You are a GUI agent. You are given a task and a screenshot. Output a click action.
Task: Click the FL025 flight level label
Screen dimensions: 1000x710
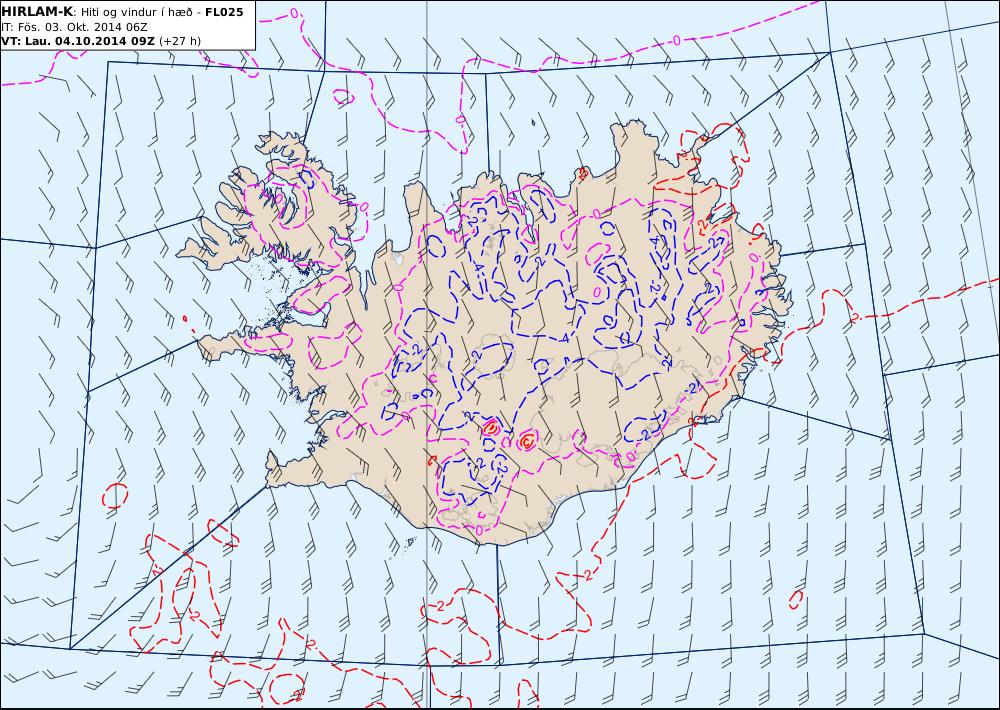pyautogui.click(x=224, y=12)
